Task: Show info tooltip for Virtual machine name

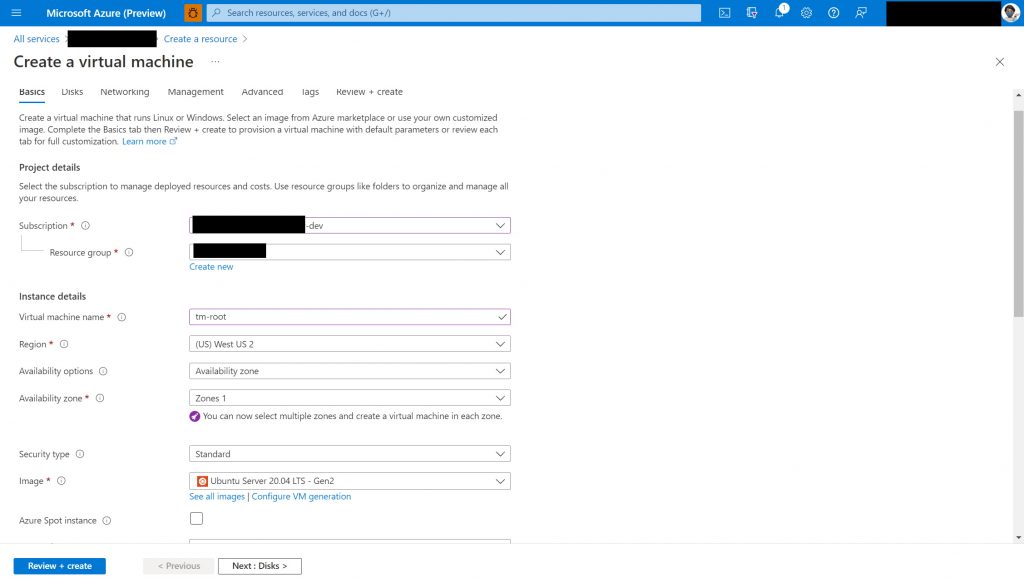Action: 121,317
